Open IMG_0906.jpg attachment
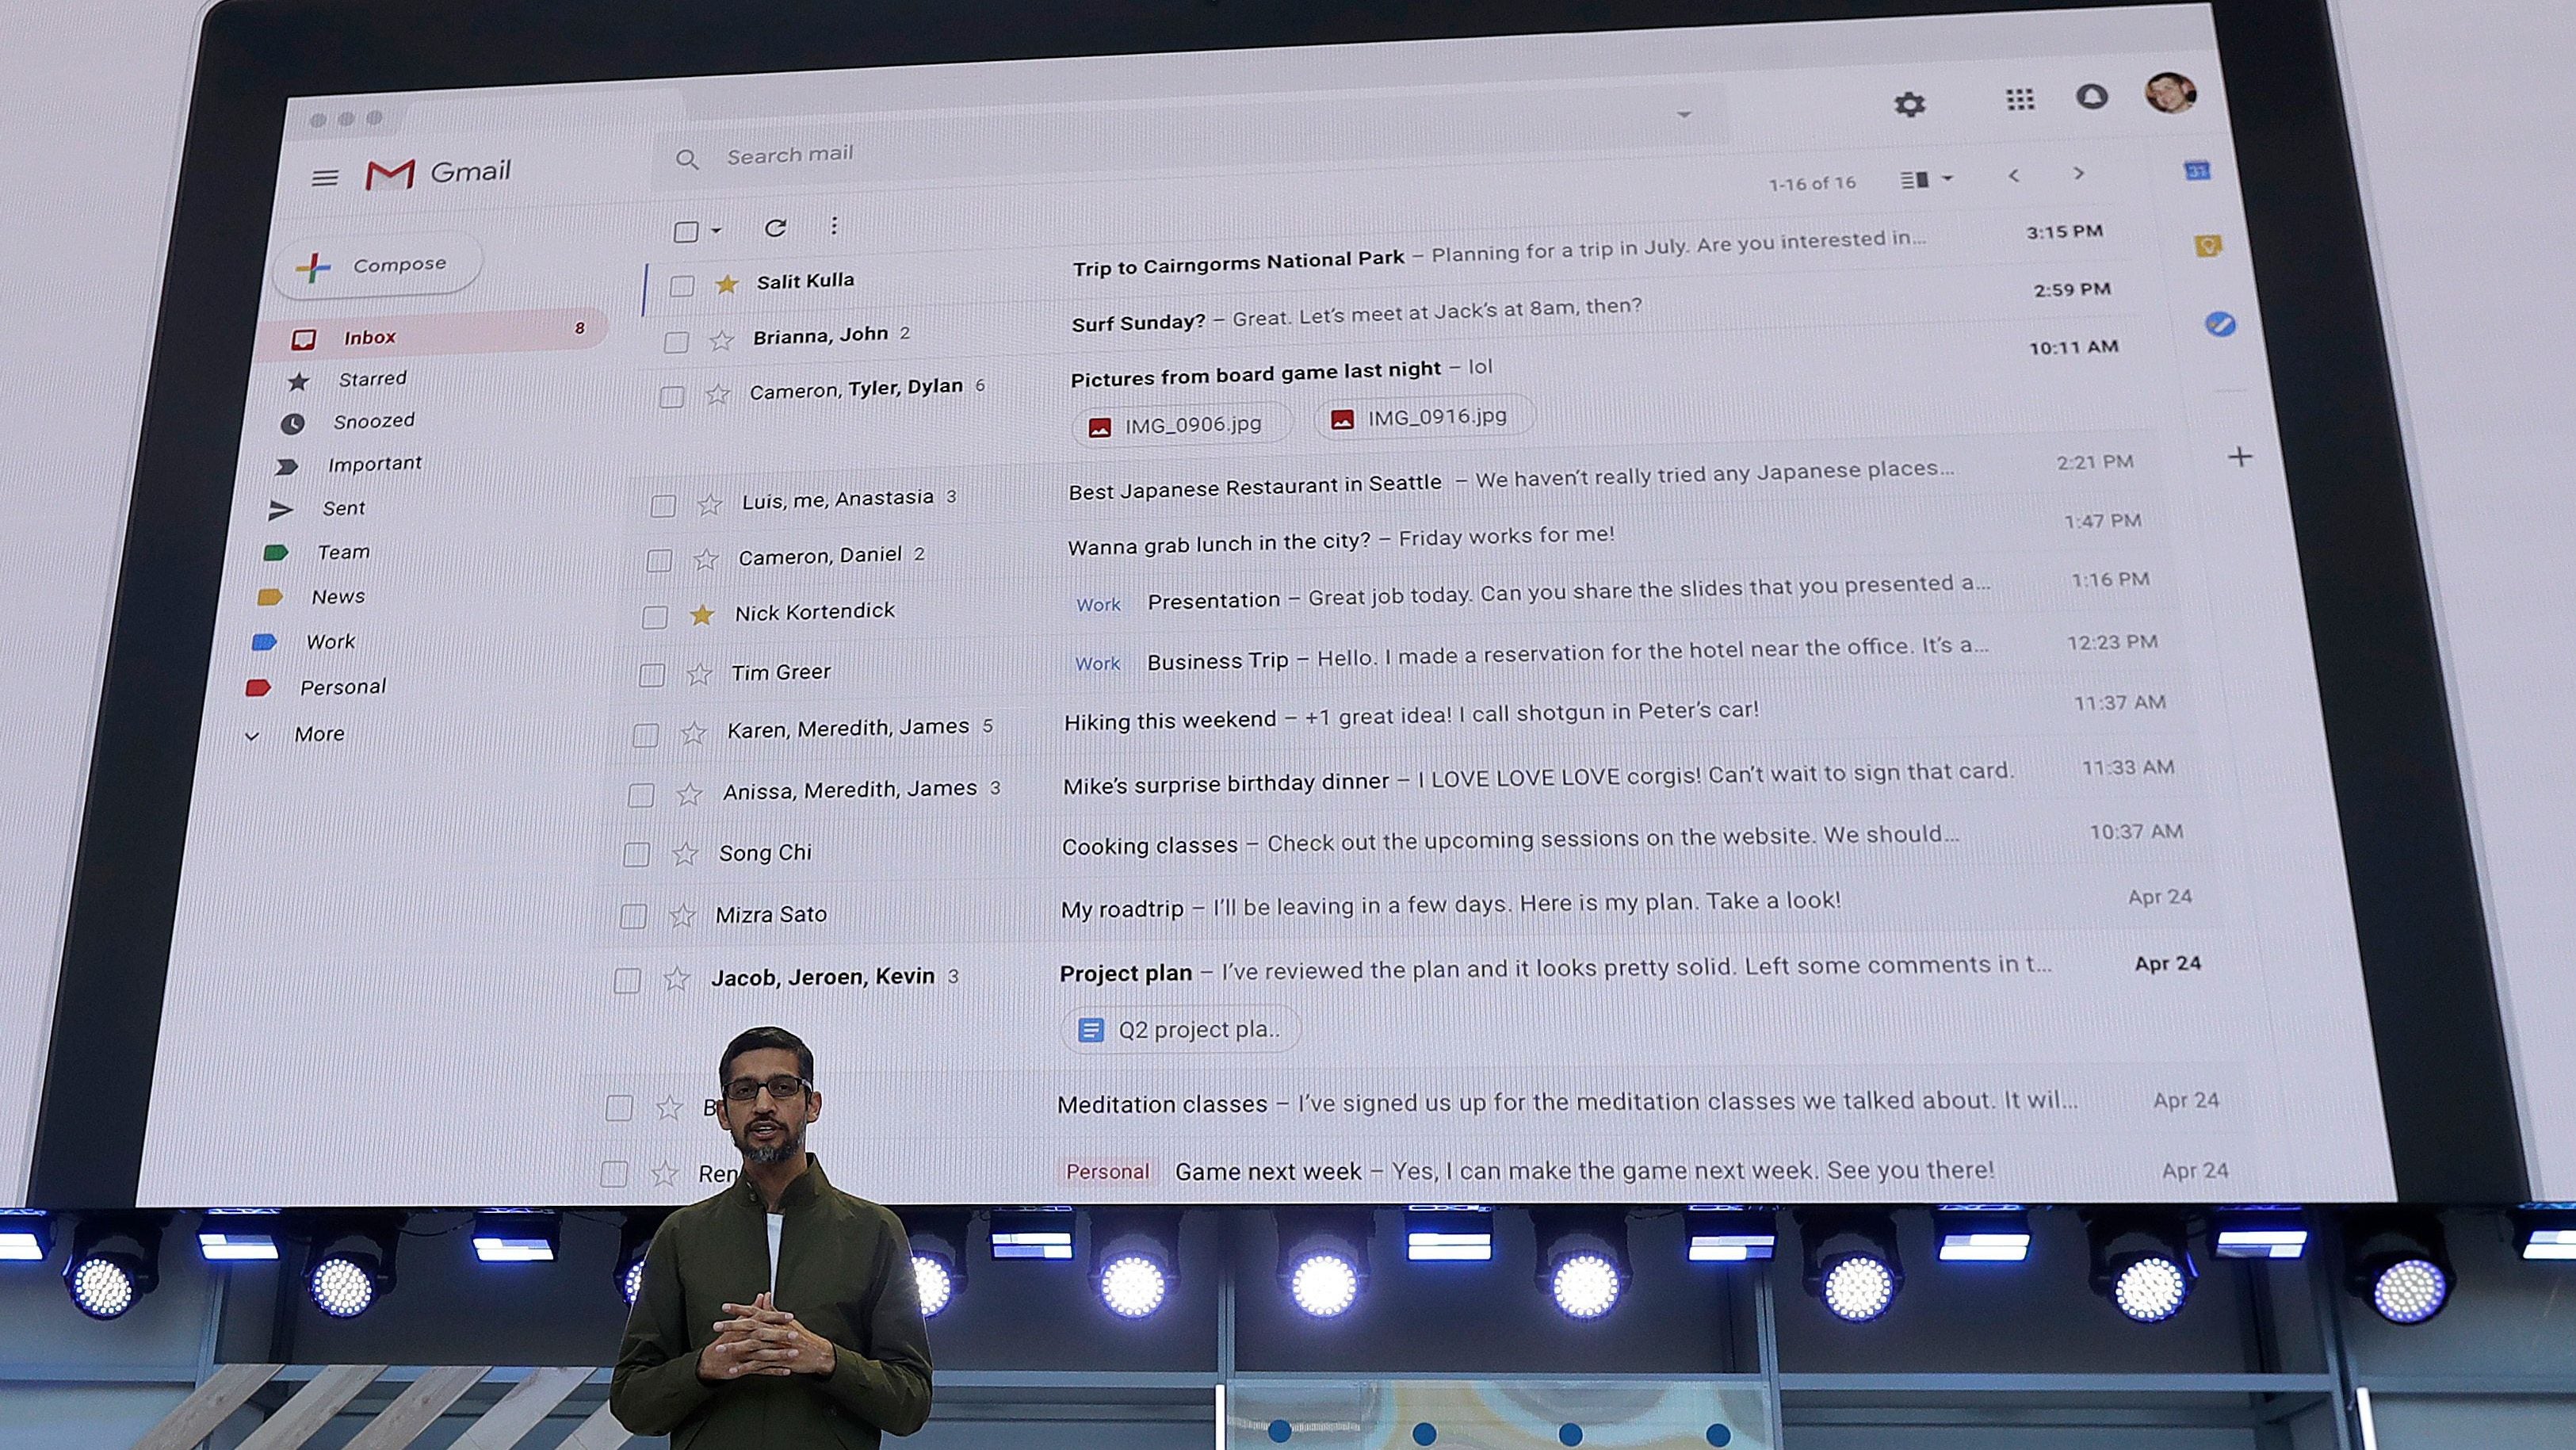Viewport: 2576px width, 1450px height. click(1181, 426)
